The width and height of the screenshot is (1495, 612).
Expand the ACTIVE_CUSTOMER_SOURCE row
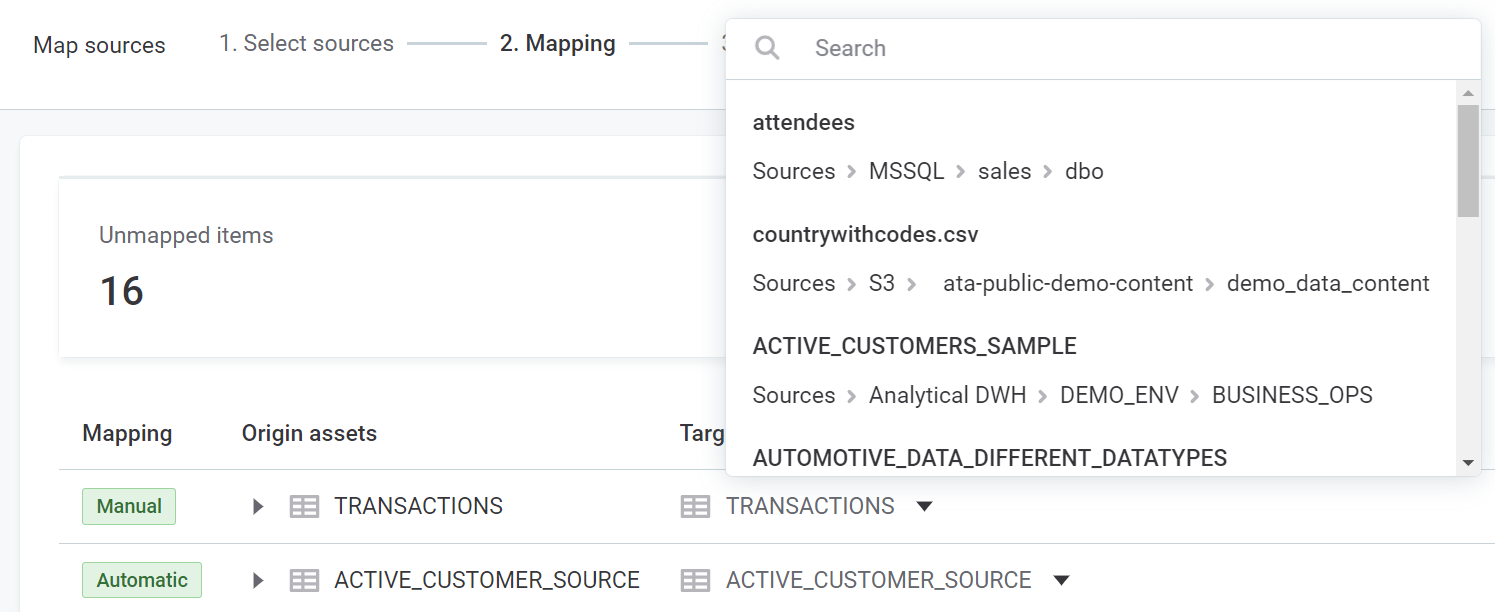(x=258, y=580)
